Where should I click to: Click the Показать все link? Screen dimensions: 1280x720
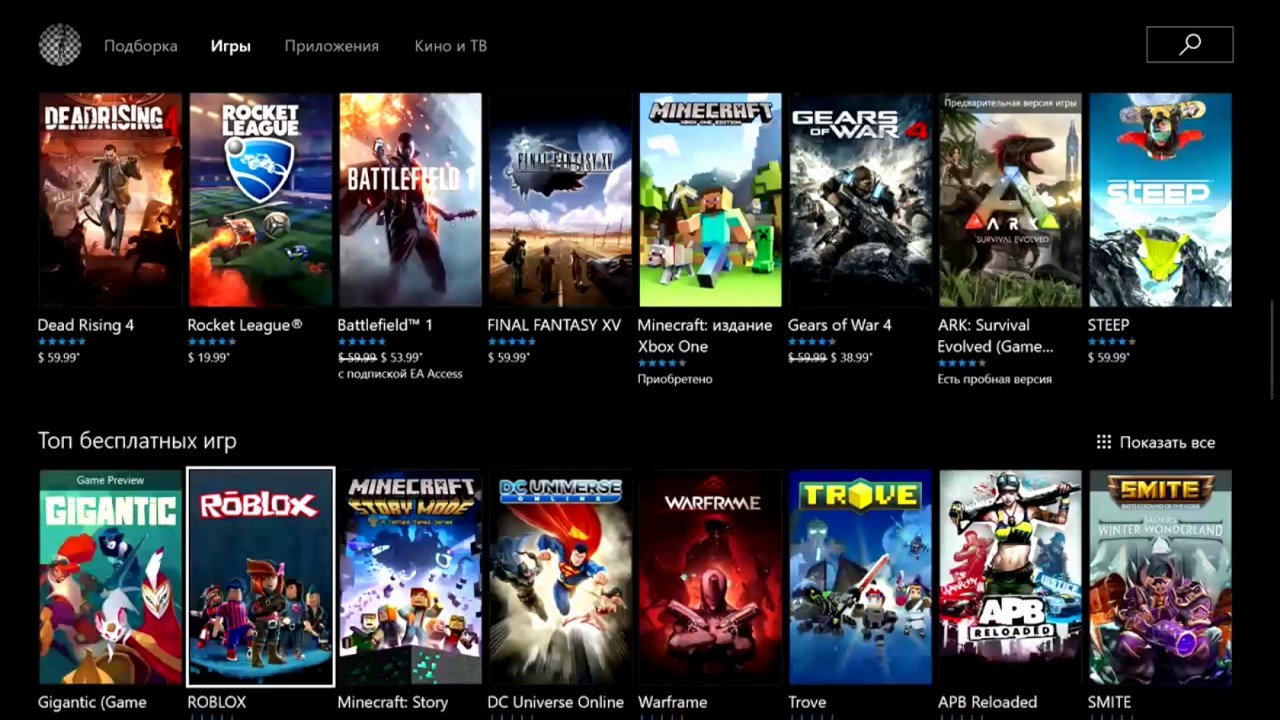[1167, 442]
